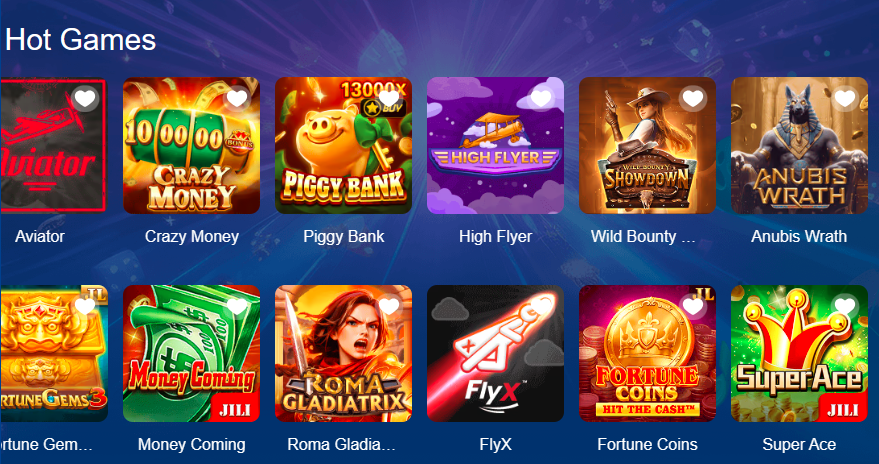
Task: Click the Piggy Bank title label
Action: pyautogui.click(x=344, y=236)
